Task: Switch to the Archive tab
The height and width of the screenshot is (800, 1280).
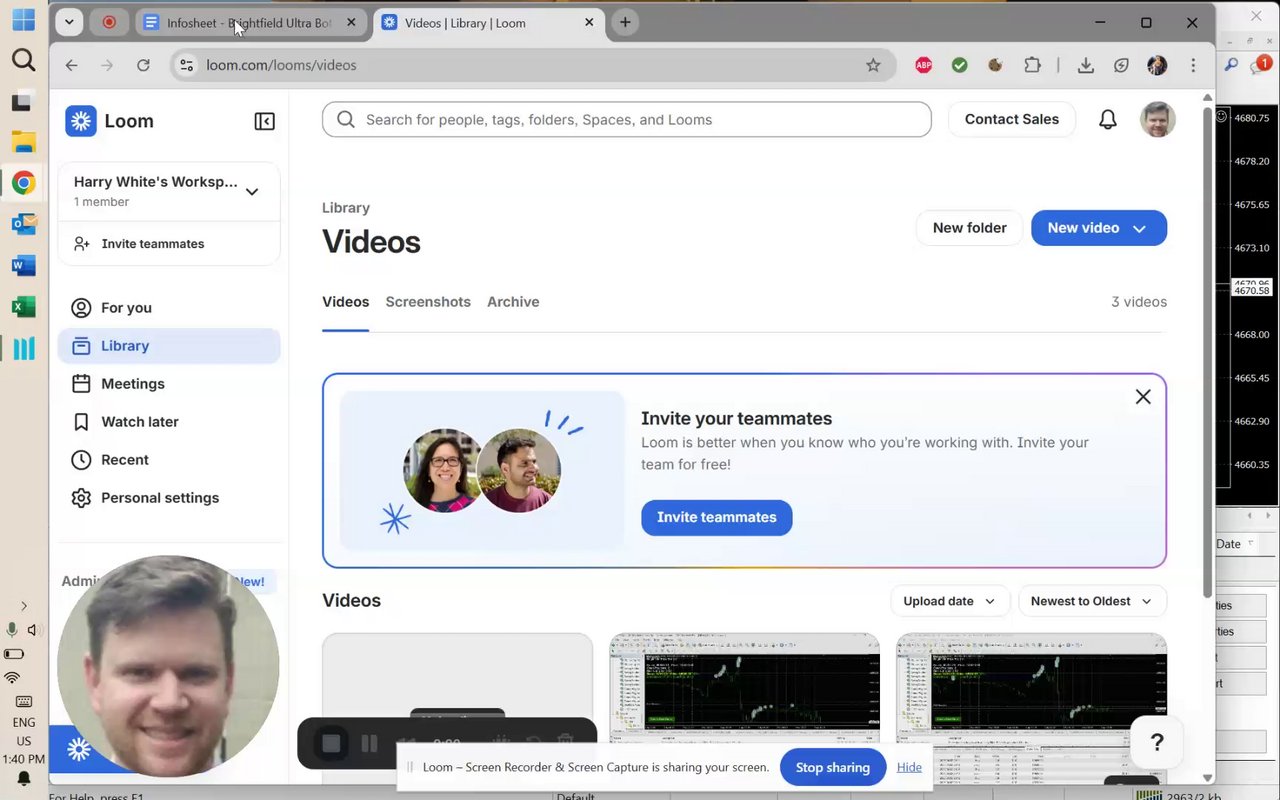Action: click(x=513, y=302)
